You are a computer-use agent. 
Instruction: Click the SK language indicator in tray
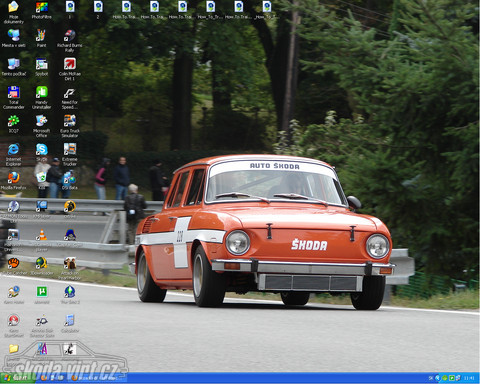[x=431, y=378]
